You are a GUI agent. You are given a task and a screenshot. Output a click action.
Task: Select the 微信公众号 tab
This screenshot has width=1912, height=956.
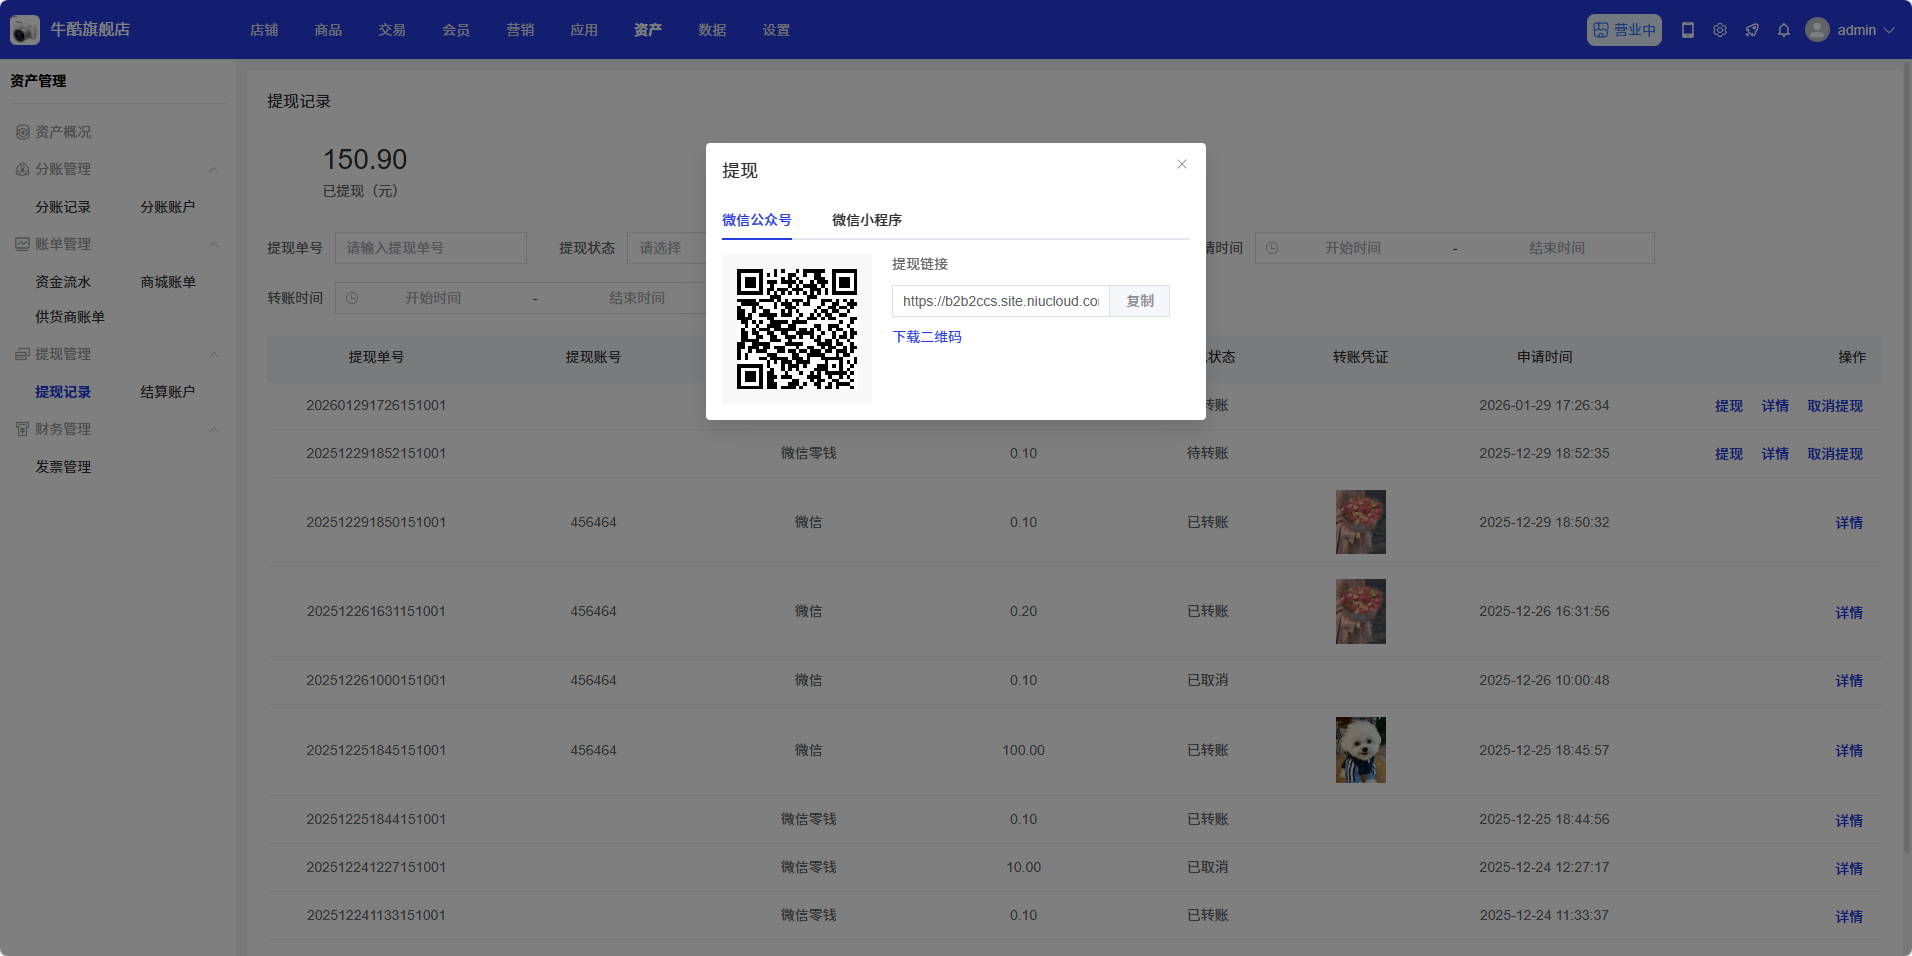click(x=756, y=220)
